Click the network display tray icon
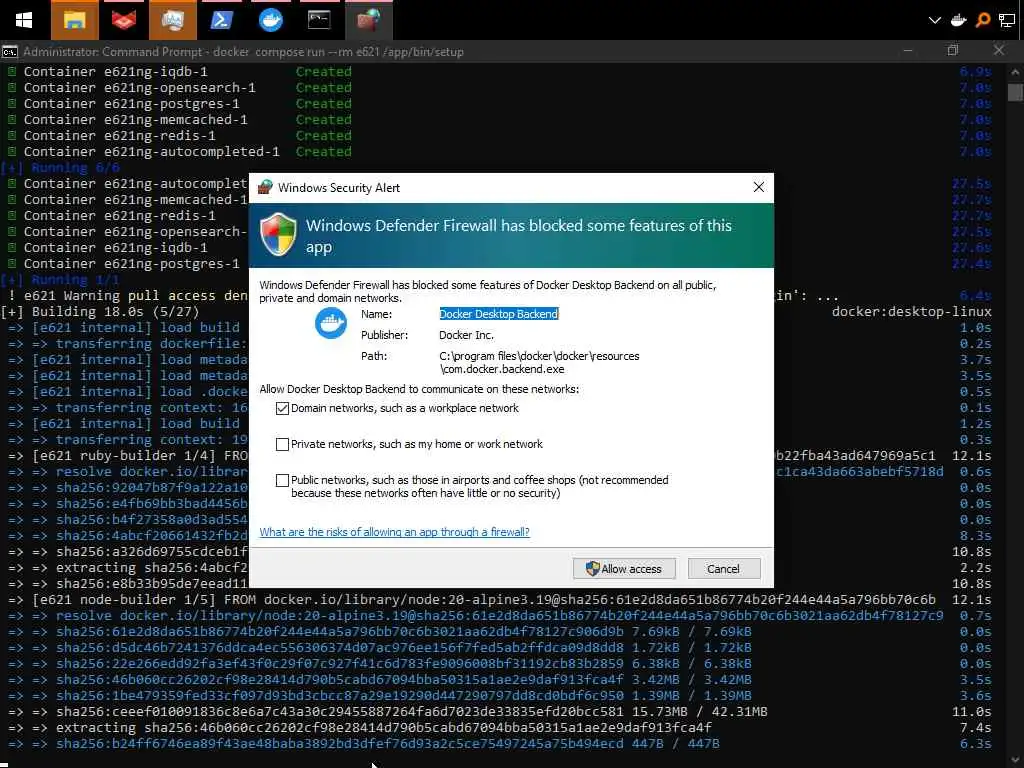The height and width of the screenshot is (768, 1024). [1007, 20]
